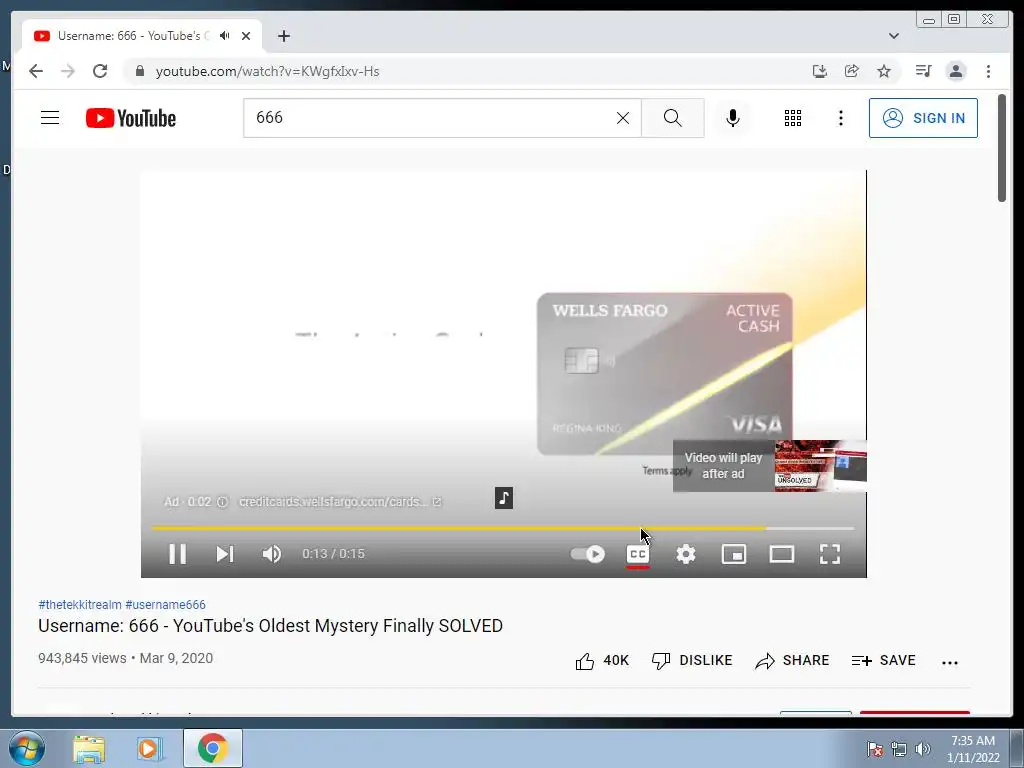This screenshot has width=1024, height=768.
Task: Open YouTube settings three-dot menu
Action: coord(840,118)
